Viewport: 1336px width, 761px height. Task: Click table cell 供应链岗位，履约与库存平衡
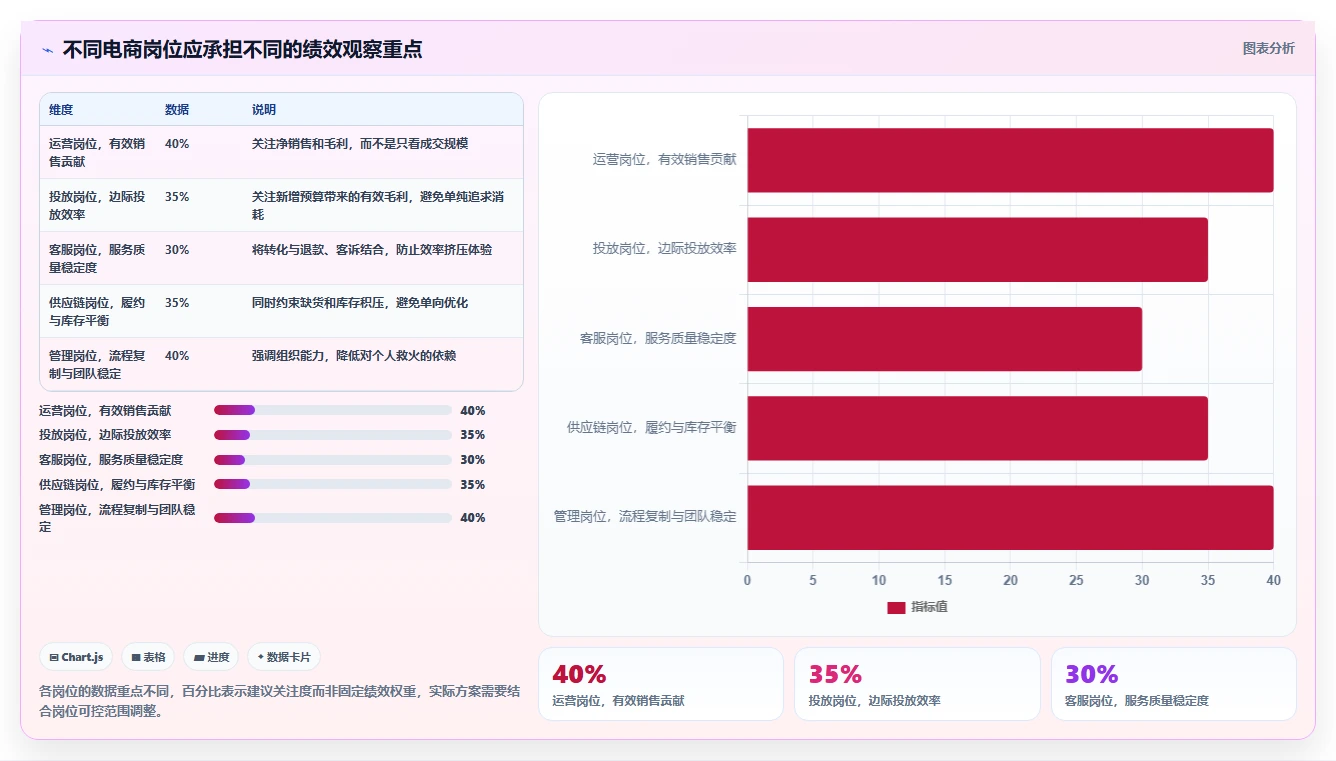point(97,311)
